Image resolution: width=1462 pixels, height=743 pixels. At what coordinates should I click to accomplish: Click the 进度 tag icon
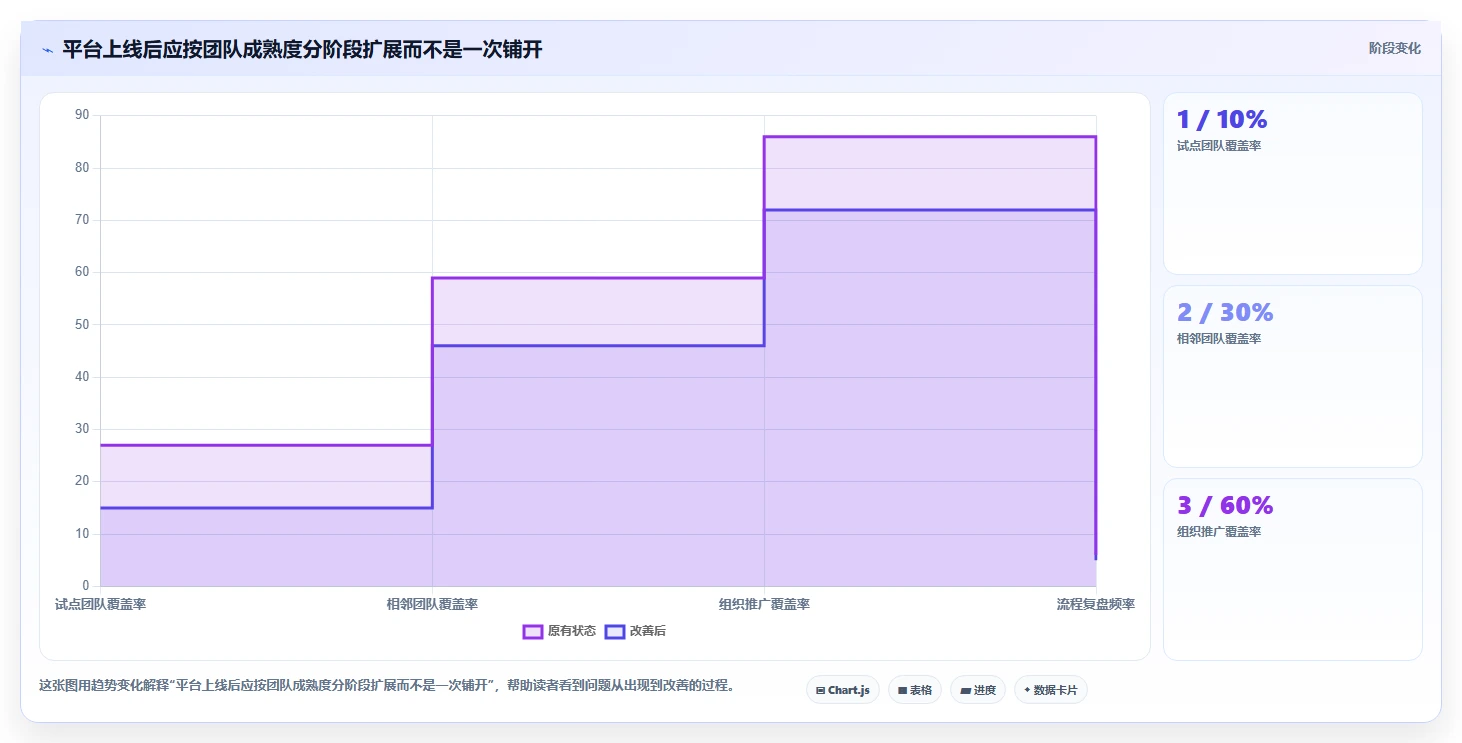(965, 690)
